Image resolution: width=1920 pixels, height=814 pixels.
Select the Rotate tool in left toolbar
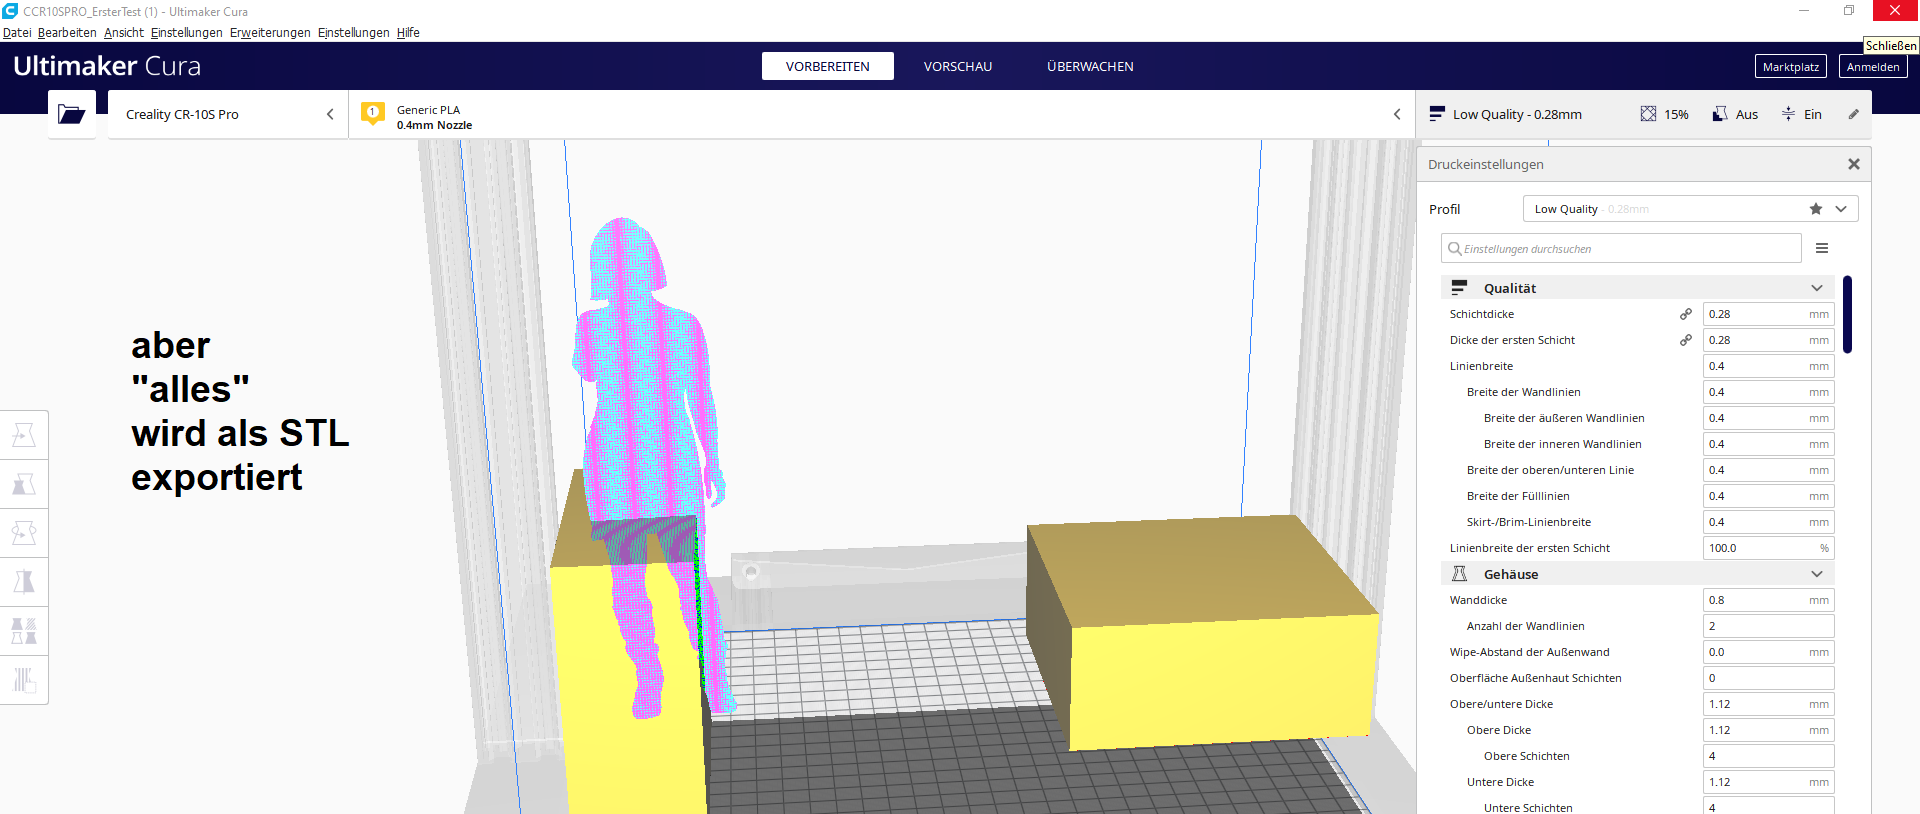click(24, 533)
